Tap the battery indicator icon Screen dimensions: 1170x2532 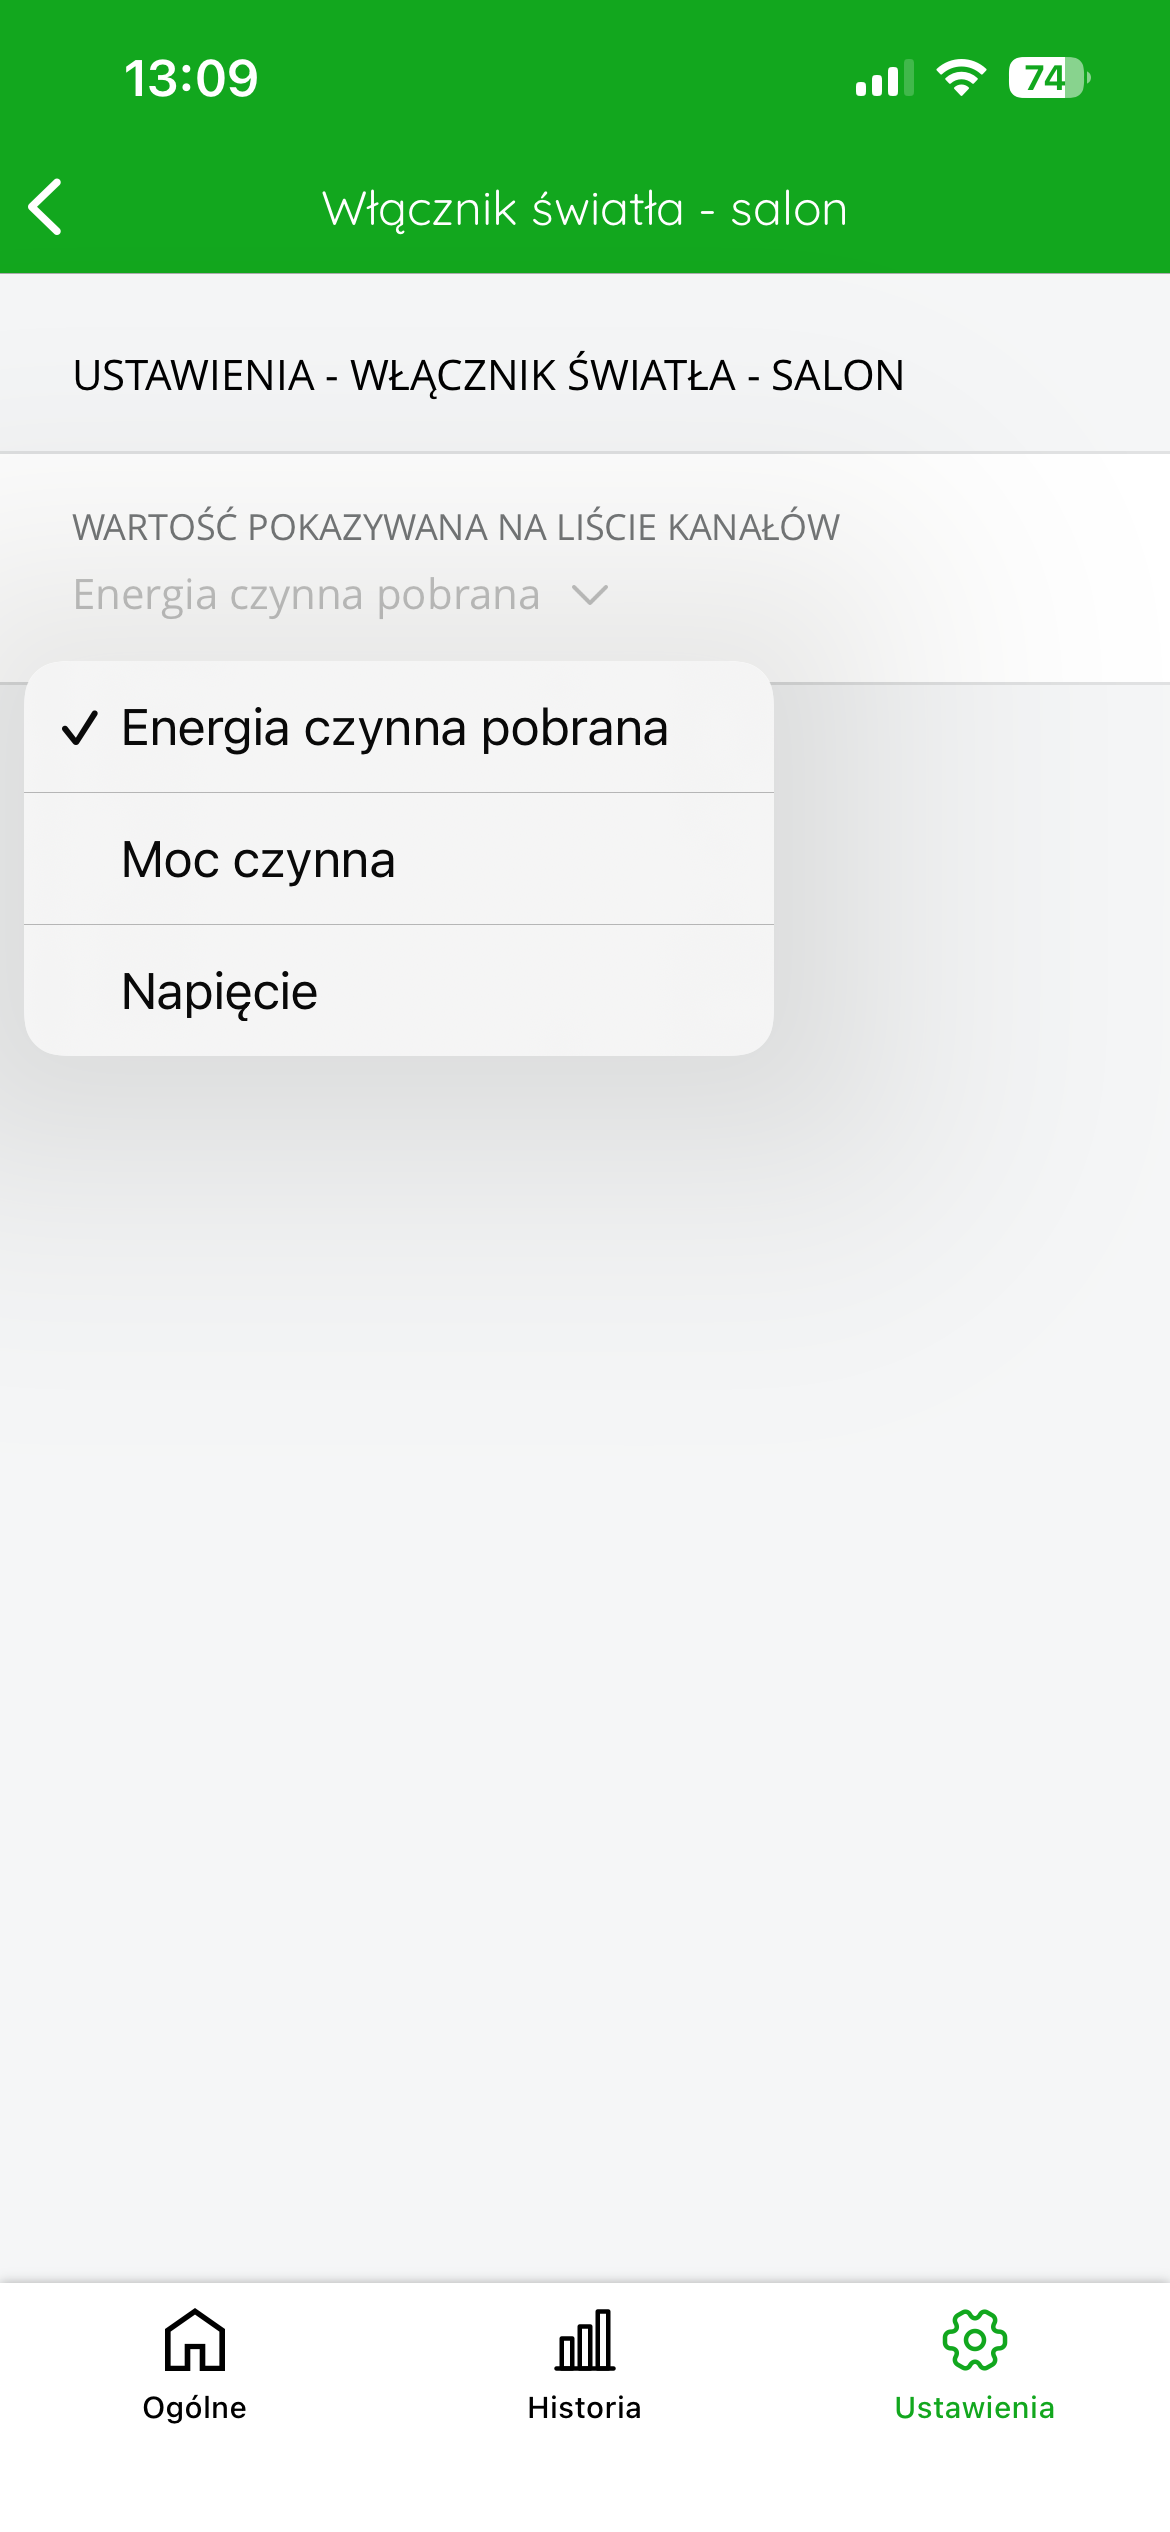pos(1049,78)
